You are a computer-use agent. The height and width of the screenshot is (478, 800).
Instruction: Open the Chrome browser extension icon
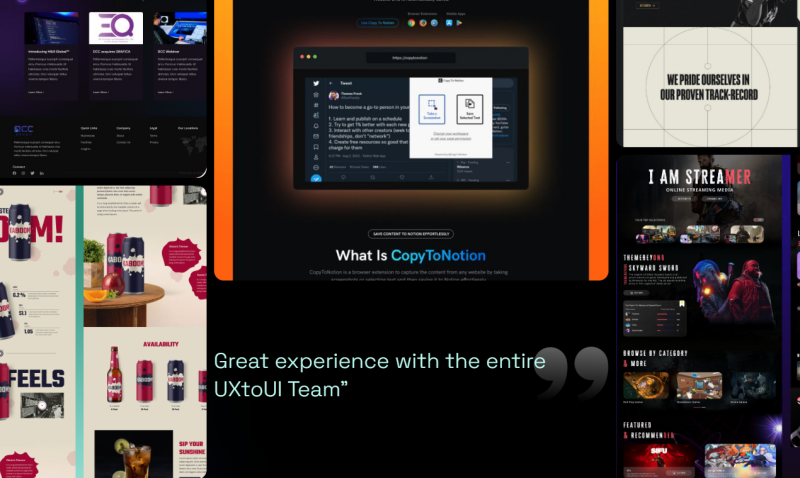(x=411, y=23)
